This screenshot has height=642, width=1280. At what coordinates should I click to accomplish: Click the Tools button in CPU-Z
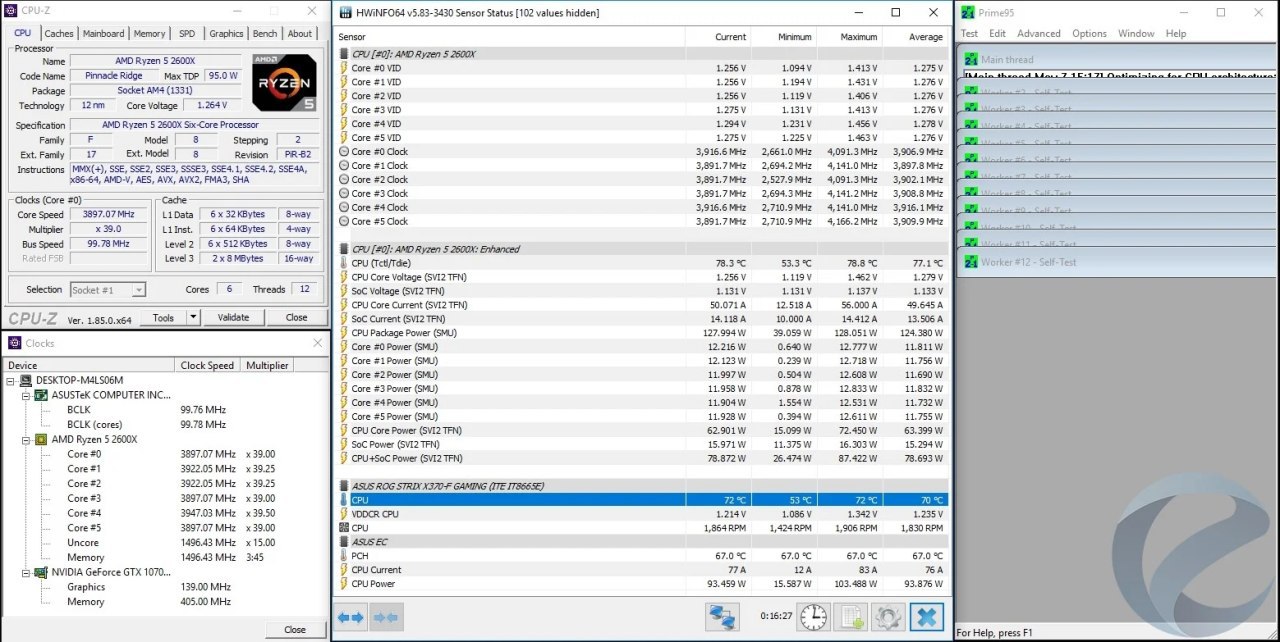pyautogui.click(x=163, y=318)
